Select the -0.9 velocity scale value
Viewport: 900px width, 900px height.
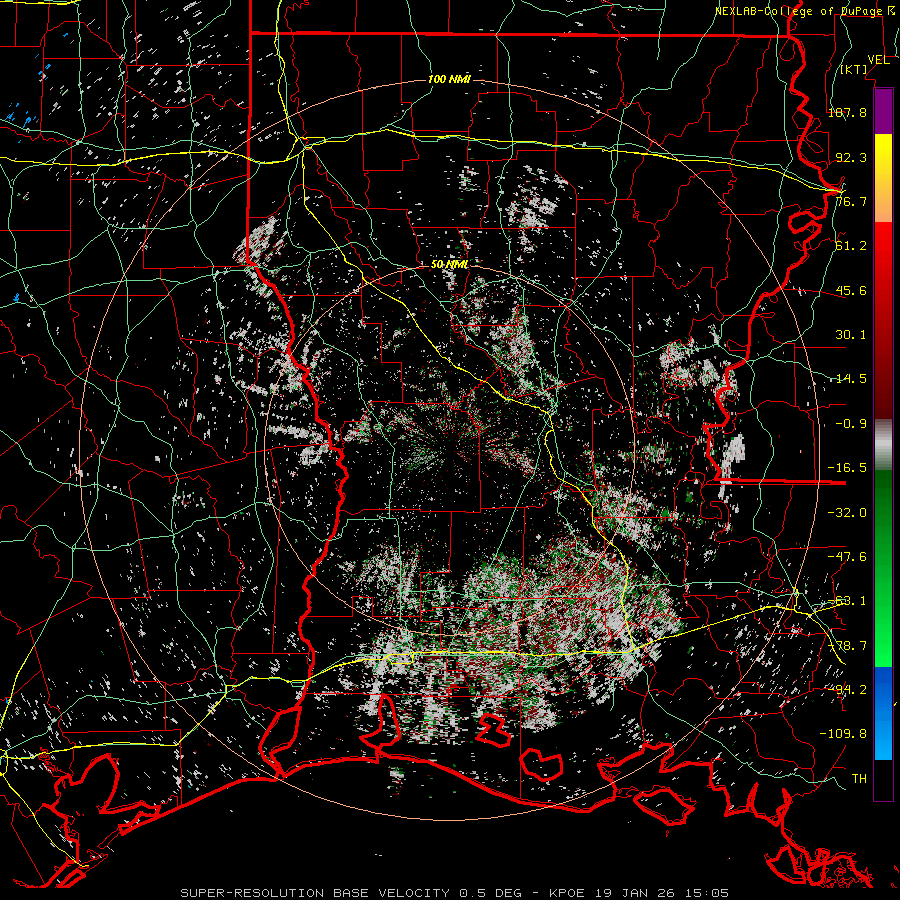(851, 424)
